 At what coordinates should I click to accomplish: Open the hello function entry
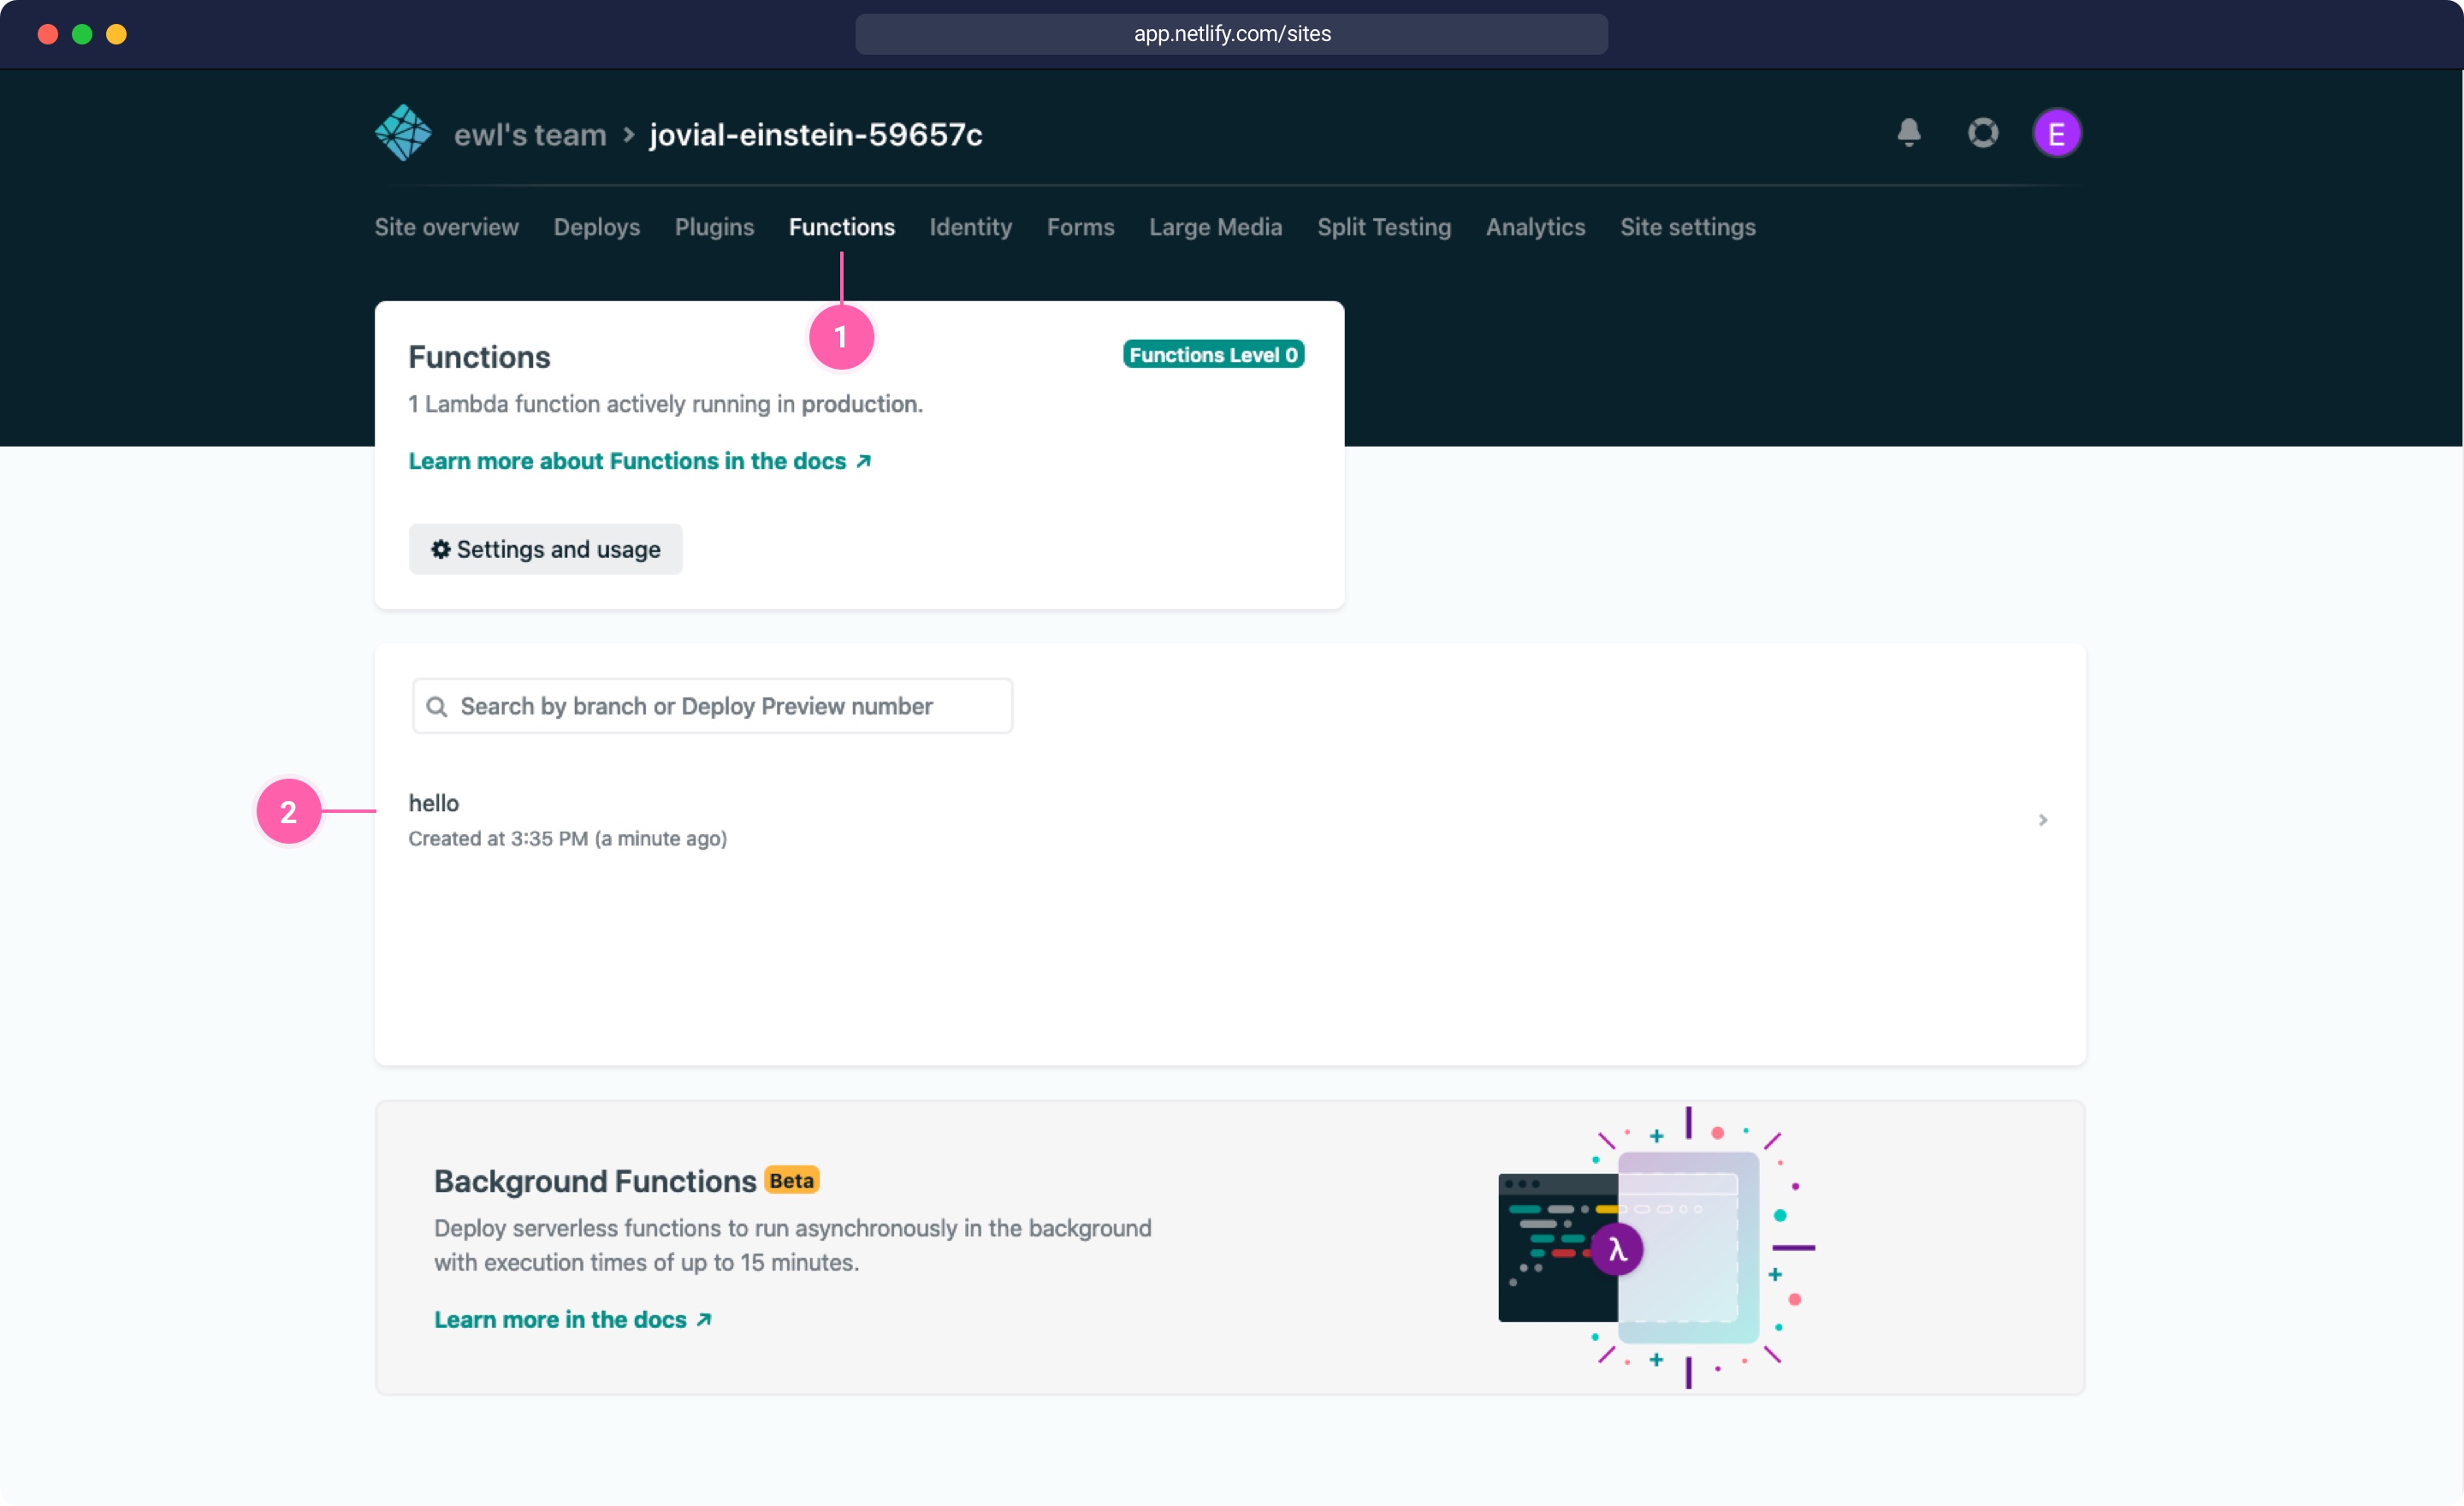(x=1230, y=820)
